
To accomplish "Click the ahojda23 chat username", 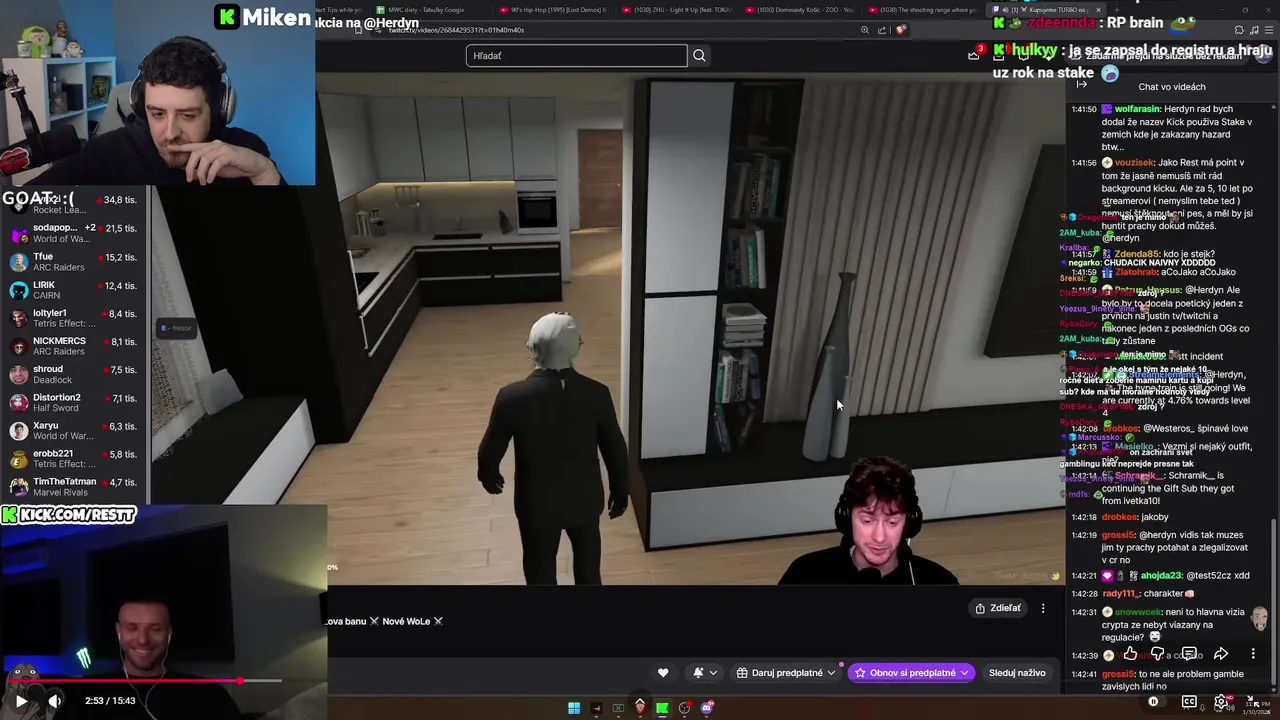I will coord(1160,576).
